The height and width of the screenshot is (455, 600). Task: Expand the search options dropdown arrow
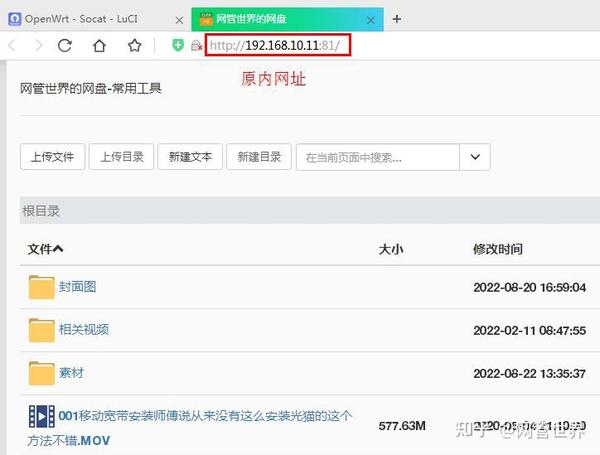475,157
